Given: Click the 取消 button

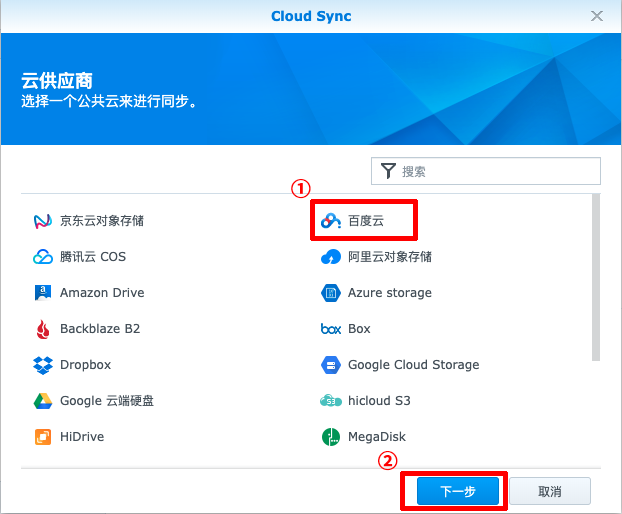Looking at the screenshot, I should [x=550, y=491].
